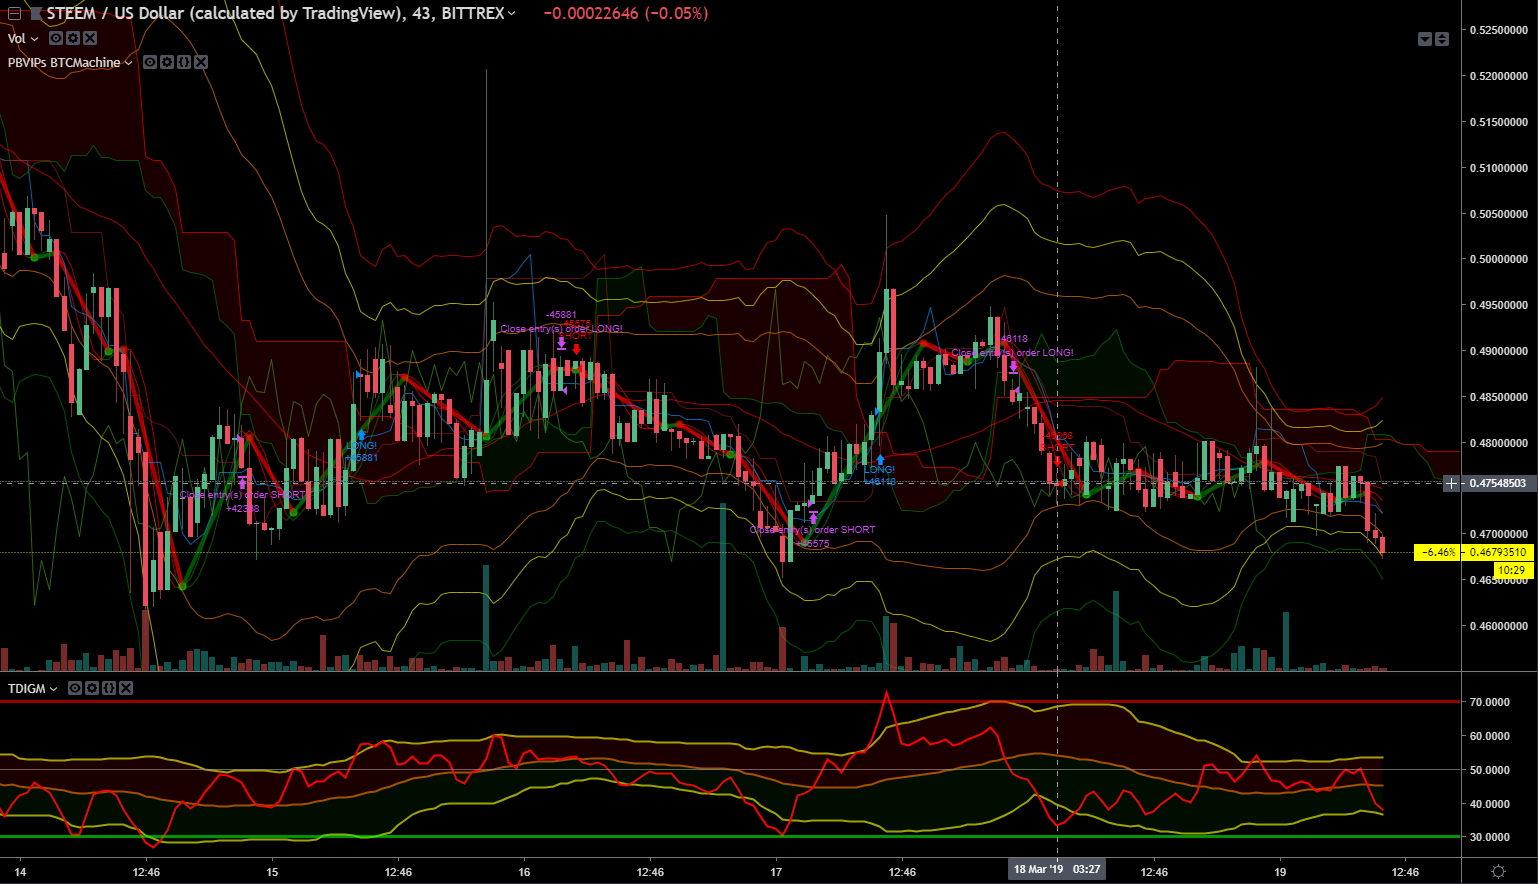Image resolution: width=1538 pixels, height=884 pixels.
Task: Expand the TDIGM indicator dropdown arrow
Action: tap(54, 689)
